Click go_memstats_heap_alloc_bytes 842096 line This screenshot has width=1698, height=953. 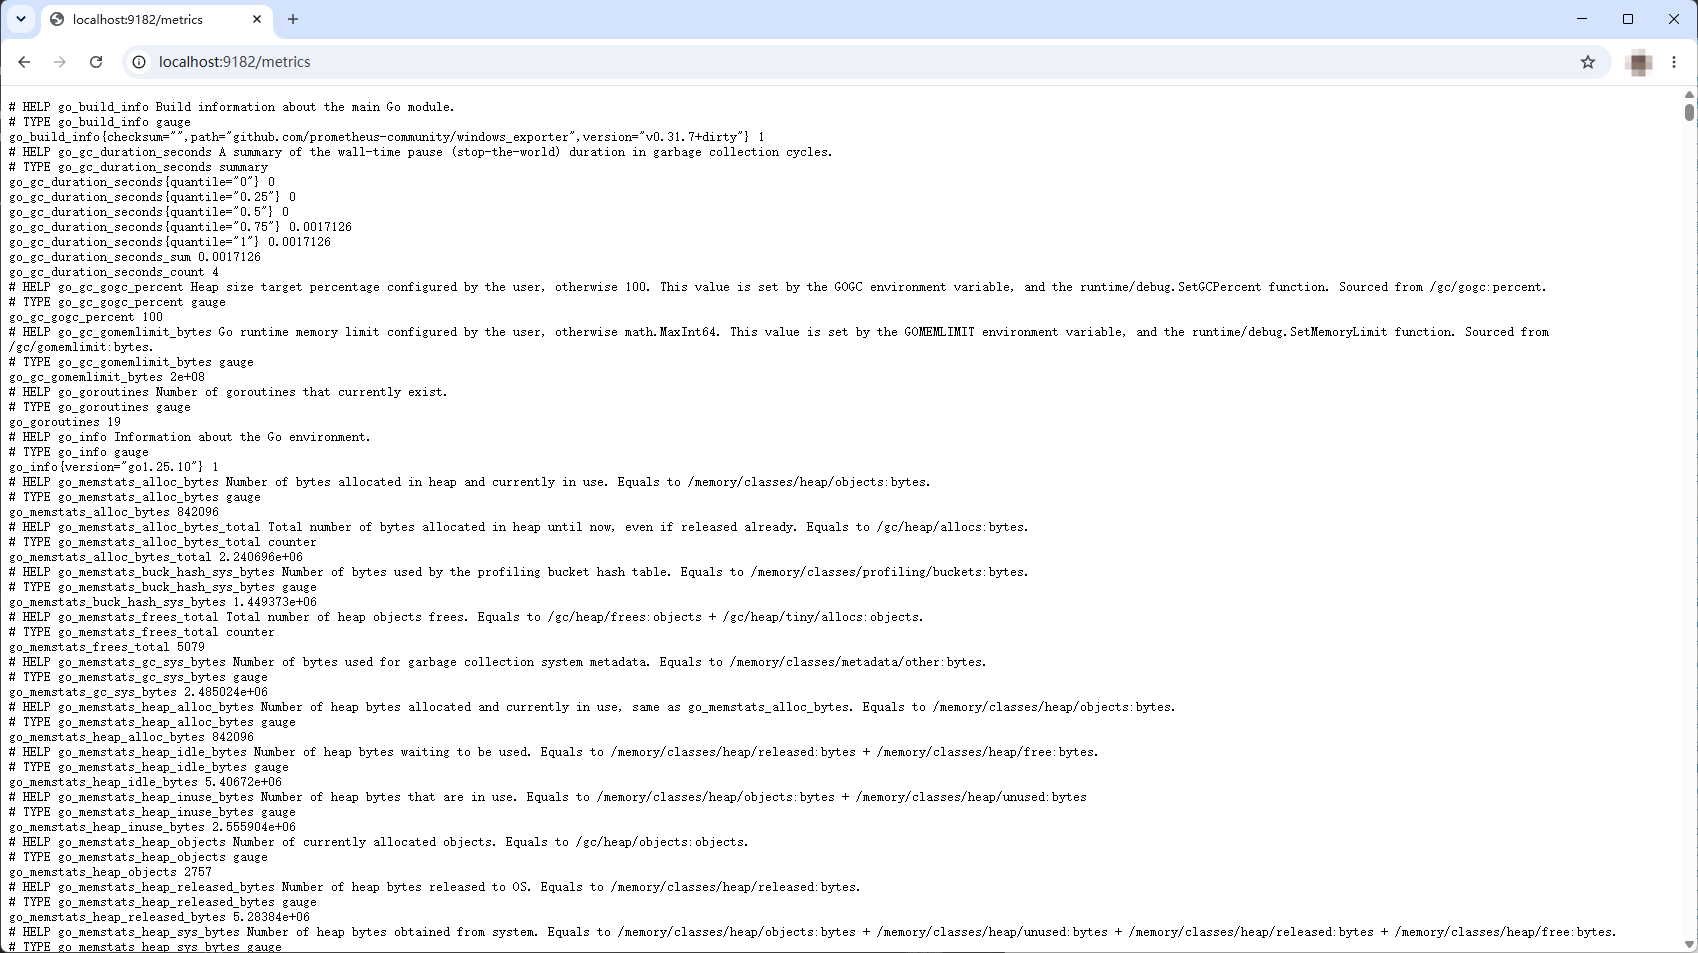(x=132, y=737)
